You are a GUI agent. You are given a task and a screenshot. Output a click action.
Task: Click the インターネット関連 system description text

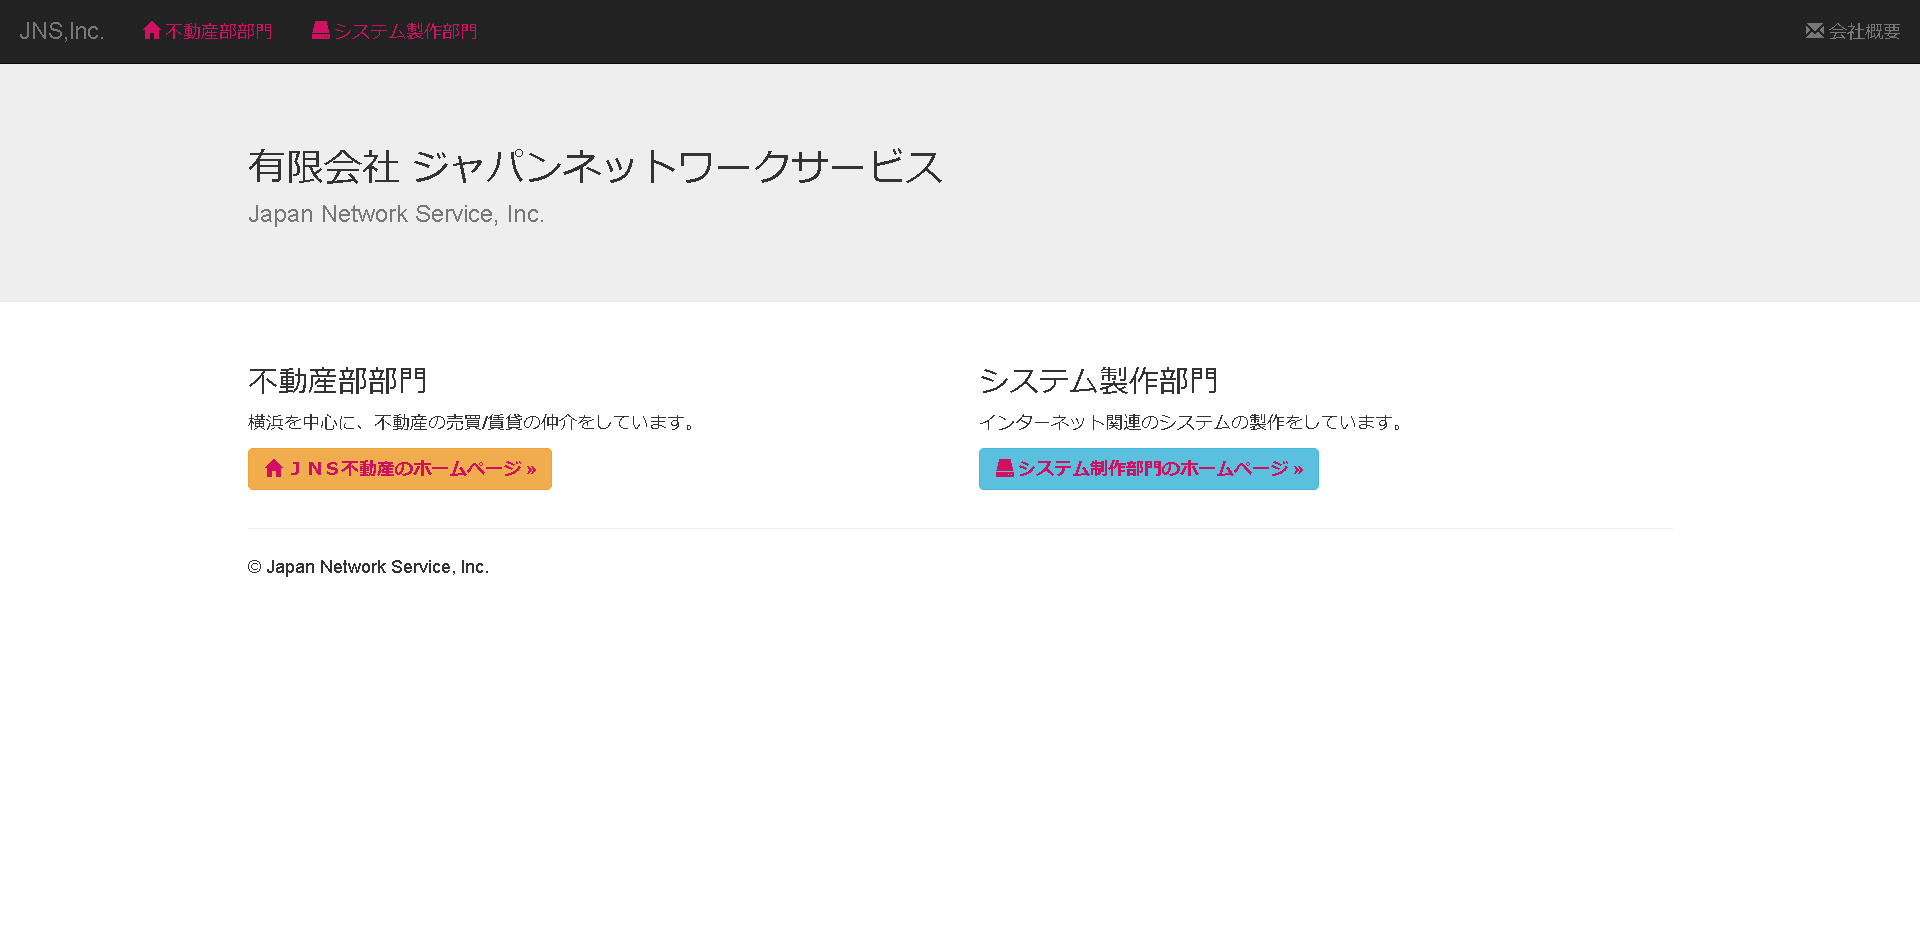tap(1193, 422)
